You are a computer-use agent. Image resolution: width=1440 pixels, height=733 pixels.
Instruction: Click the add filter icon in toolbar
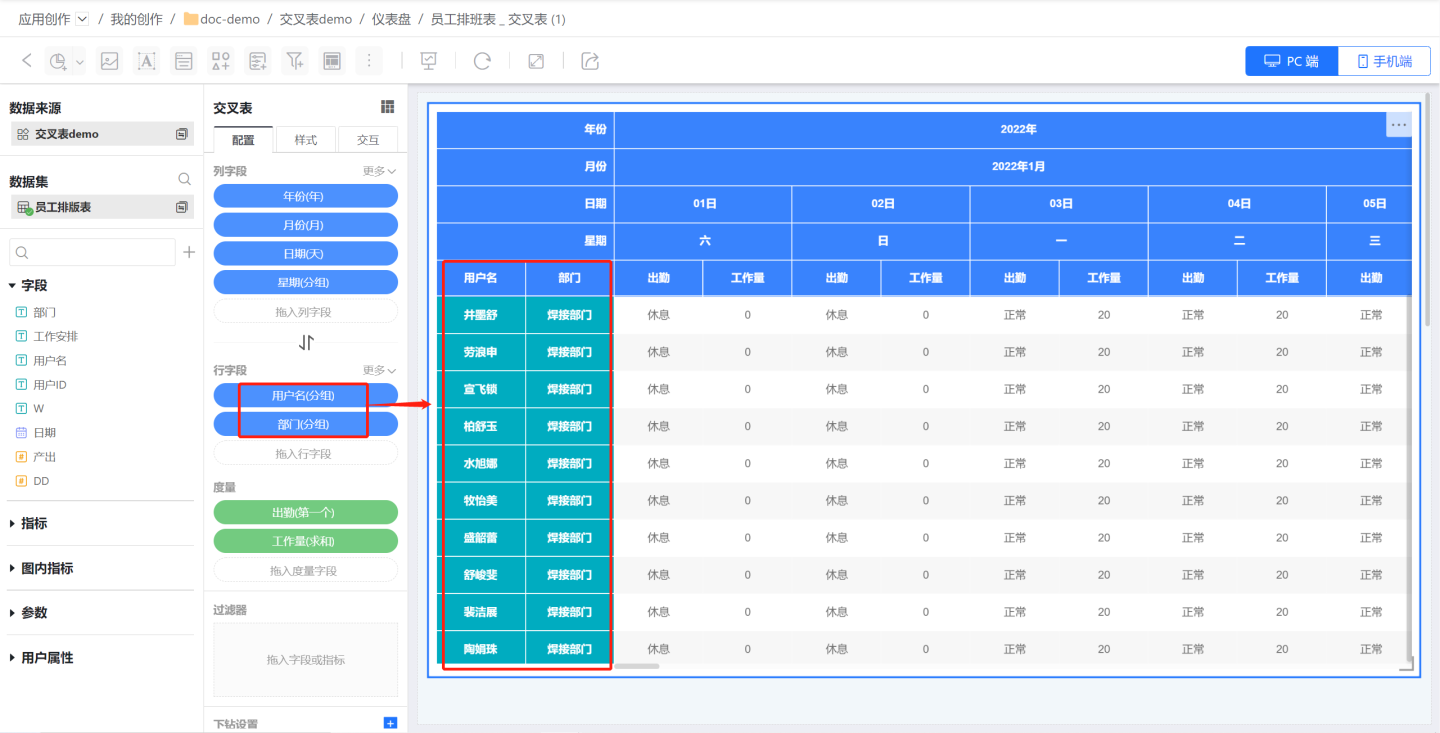295,61
